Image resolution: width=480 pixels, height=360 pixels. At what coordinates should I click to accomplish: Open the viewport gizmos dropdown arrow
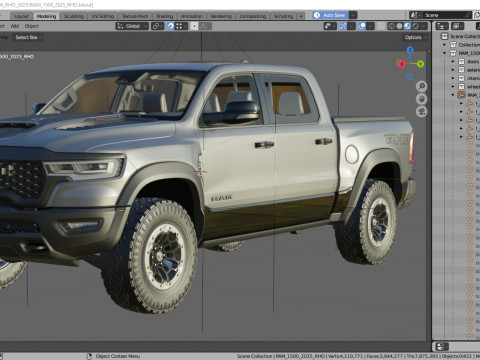point(352,26)
